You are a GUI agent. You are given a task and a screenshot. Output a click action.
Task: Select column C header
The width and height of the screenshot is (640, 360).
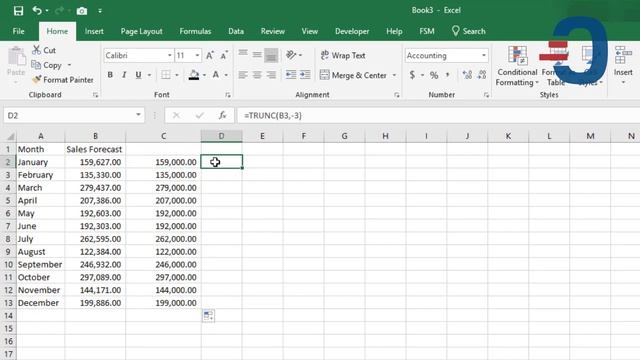click(163, 136)
